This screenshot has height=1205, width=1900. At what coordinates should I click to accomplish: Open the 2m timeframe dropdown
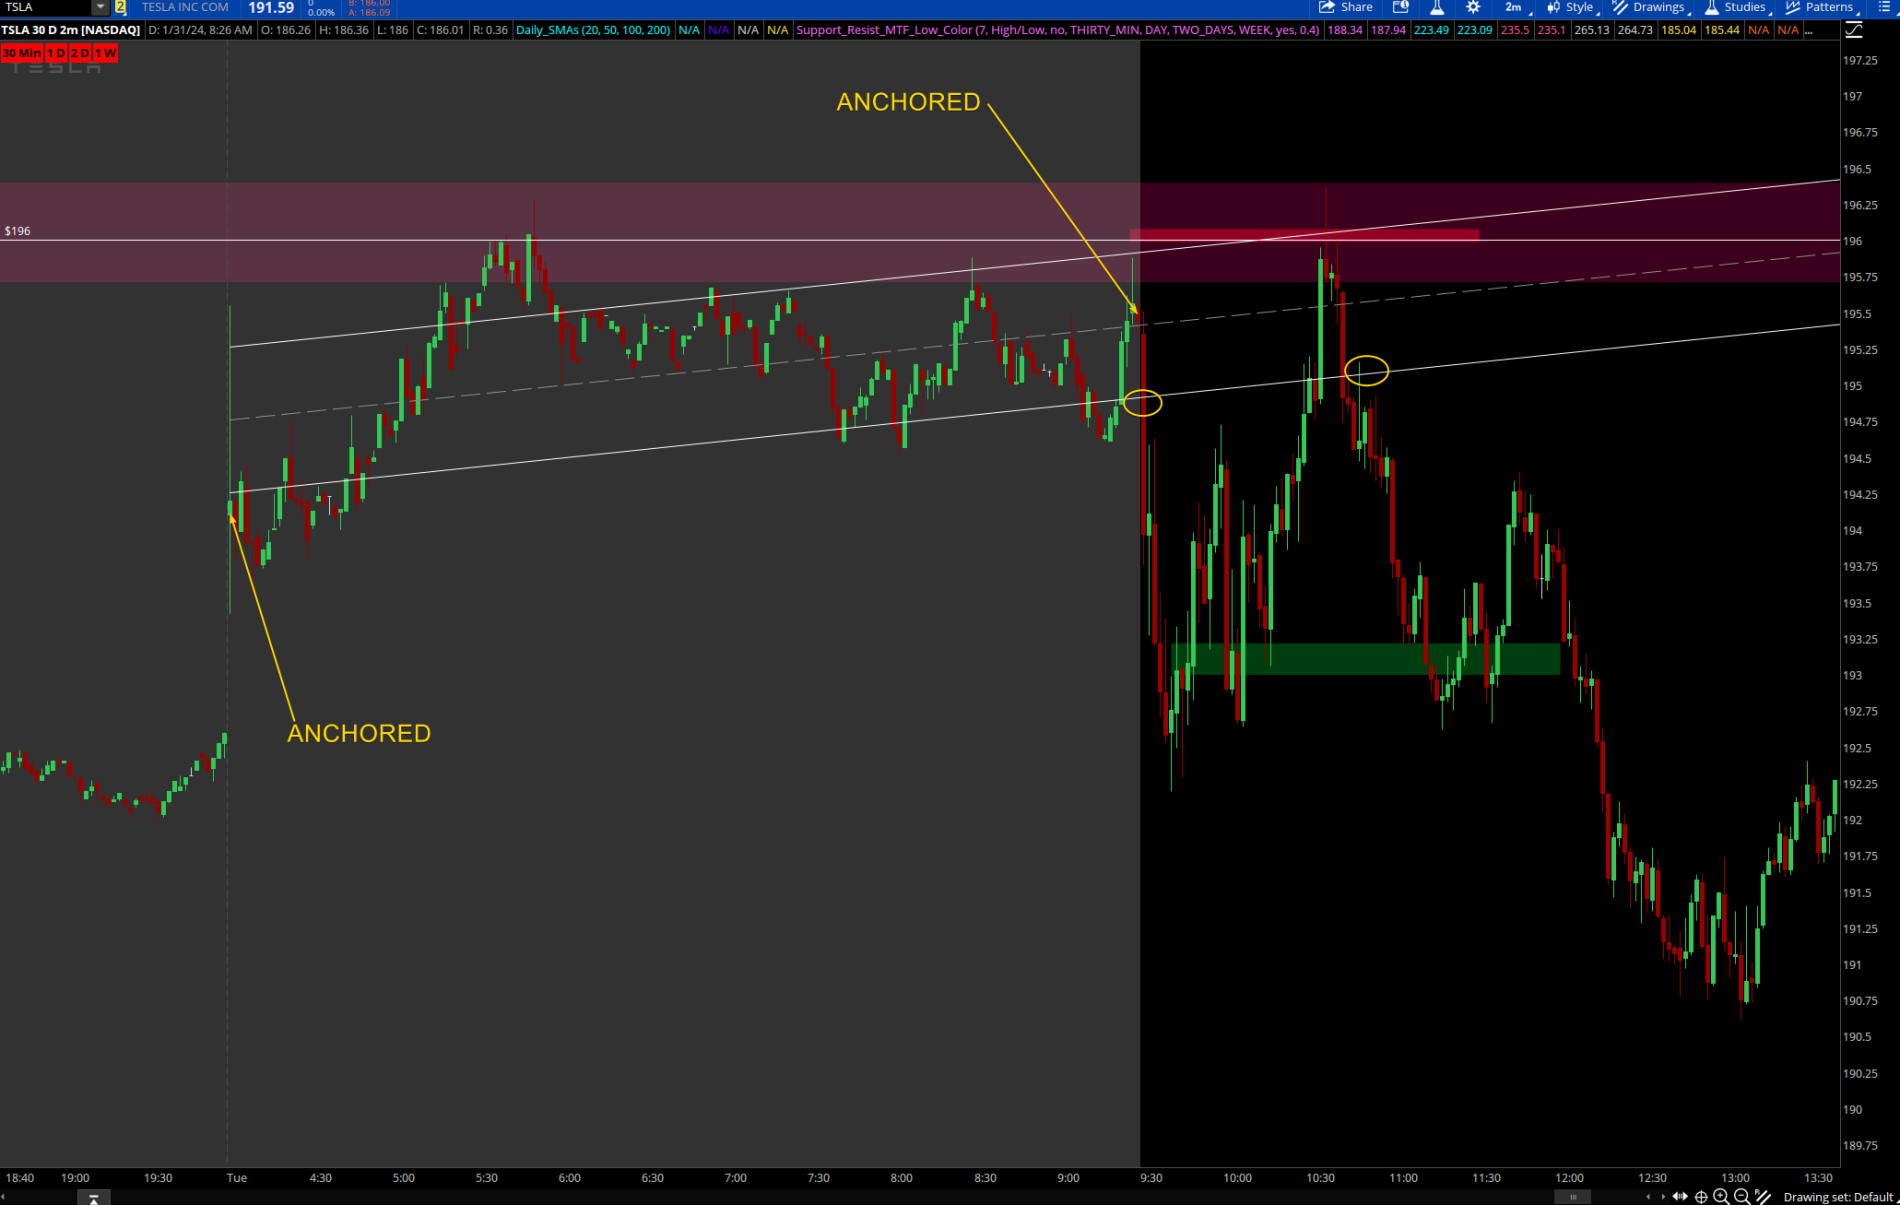1515,7
